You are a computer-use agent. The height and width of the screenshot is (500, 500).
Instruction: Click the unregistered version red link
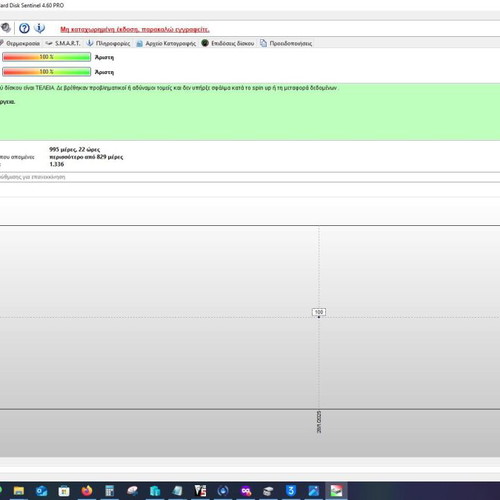pyautogui.click(x=135, y=29)
